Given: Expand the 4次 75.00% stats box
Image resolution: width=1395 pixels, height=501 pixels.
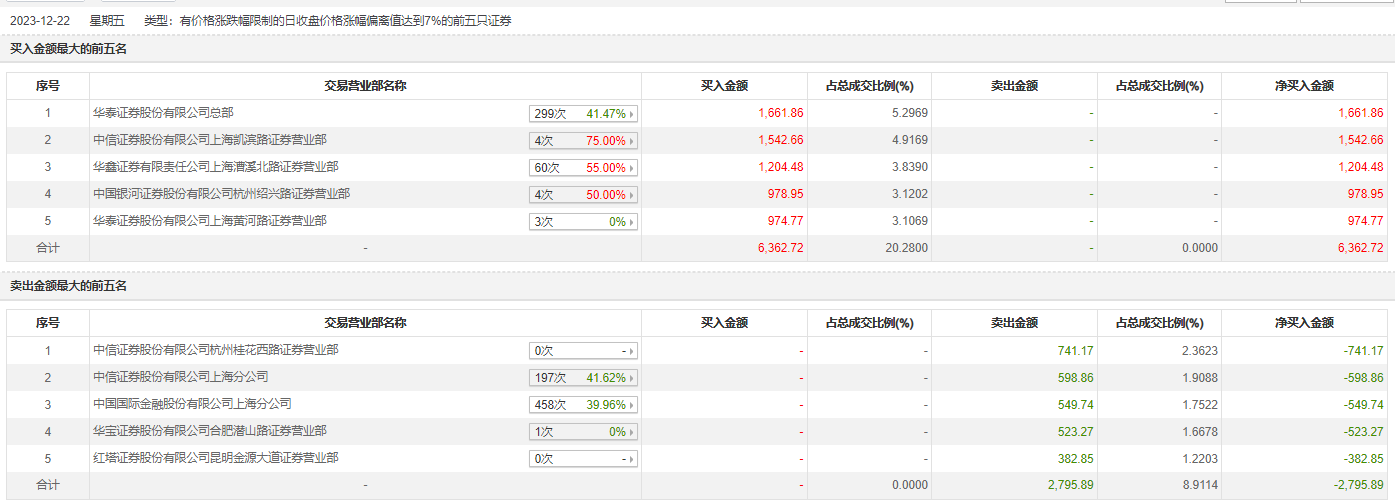Looking at the screenshot, I should [x=584, y=141].
